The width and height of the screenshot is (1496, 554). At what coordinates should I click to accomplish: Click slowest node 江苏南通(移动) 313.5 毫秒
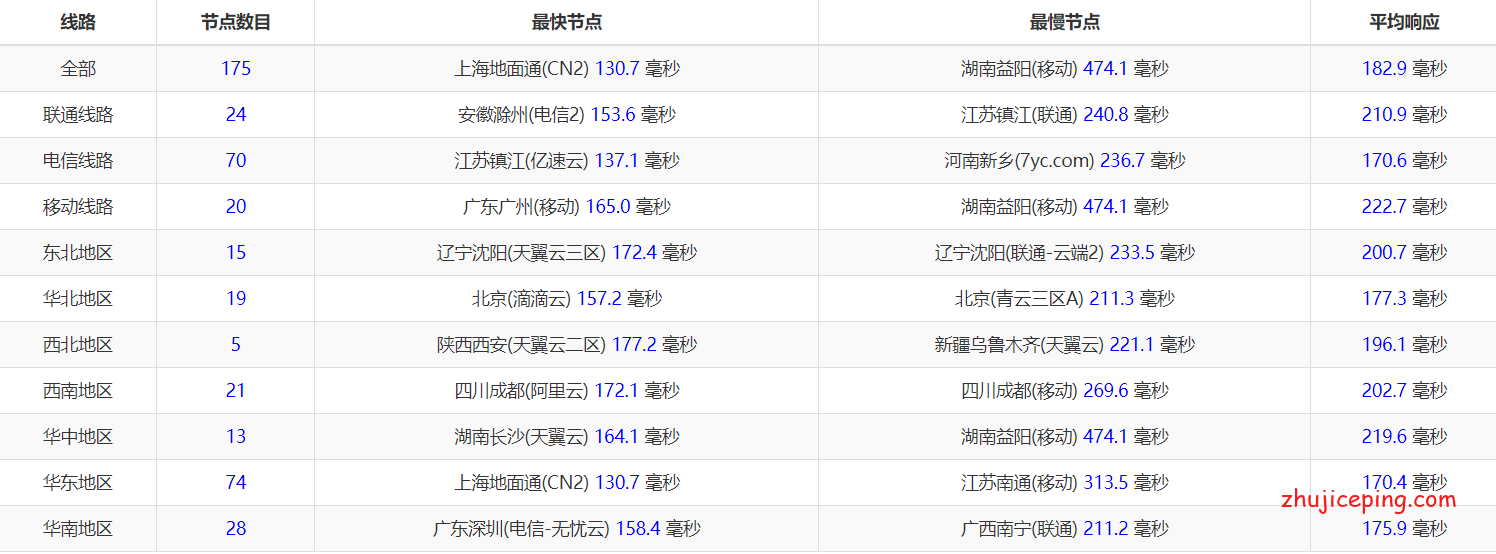point(1065,483)
